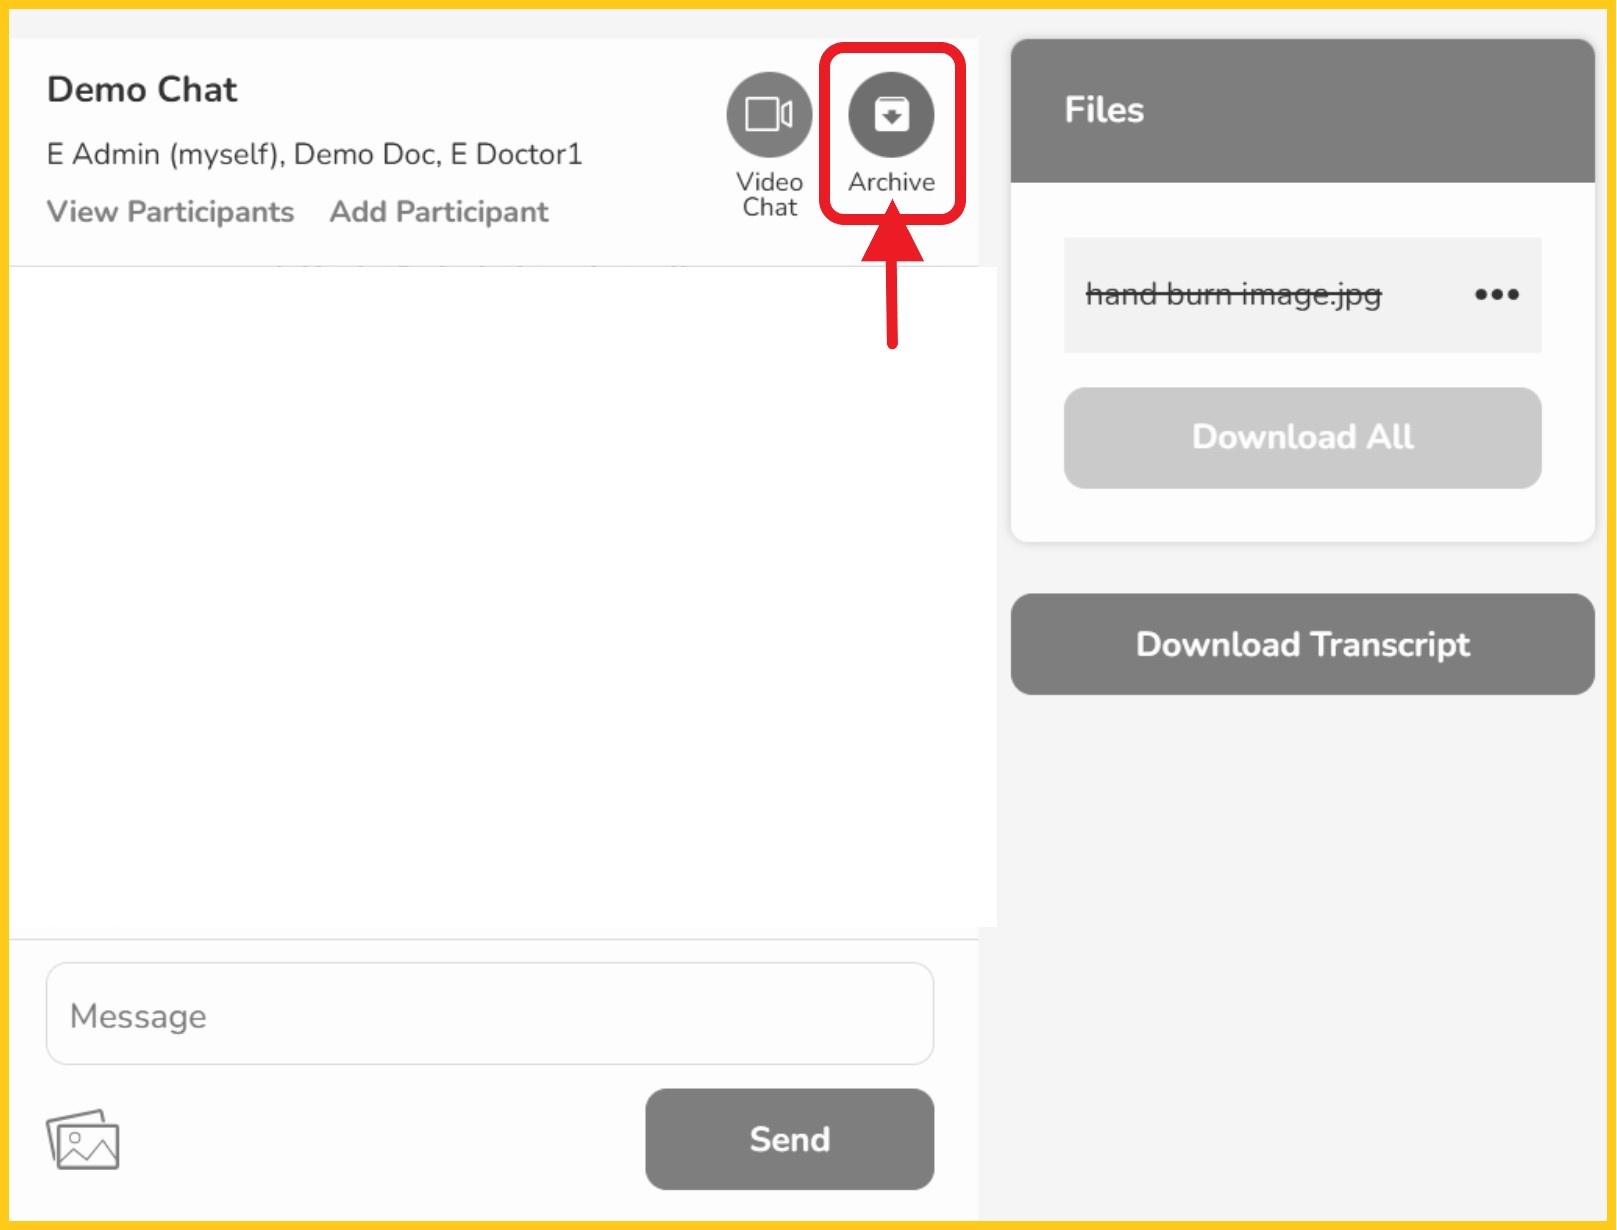Attach a picture using the image icon
The width and height of the screenshot is (1617, 1230).
pos(83,1140)
